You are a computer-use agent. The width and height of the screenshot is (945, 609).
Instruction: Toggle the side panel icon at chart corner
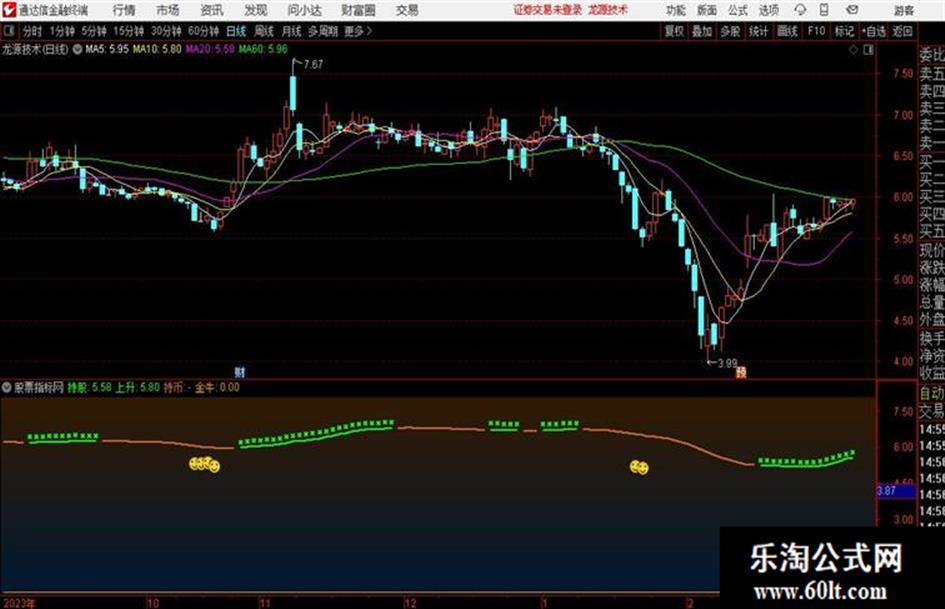(x=868, y=50)
